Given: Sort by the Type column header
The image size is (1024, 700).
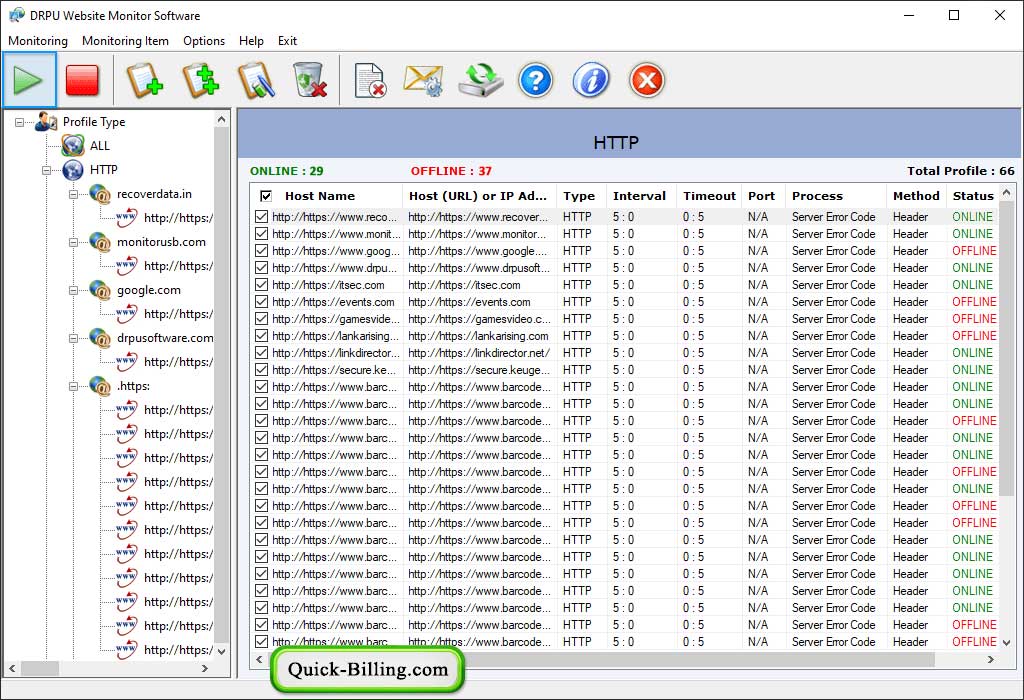Looking at the screenshot, I should coord(579,196).
